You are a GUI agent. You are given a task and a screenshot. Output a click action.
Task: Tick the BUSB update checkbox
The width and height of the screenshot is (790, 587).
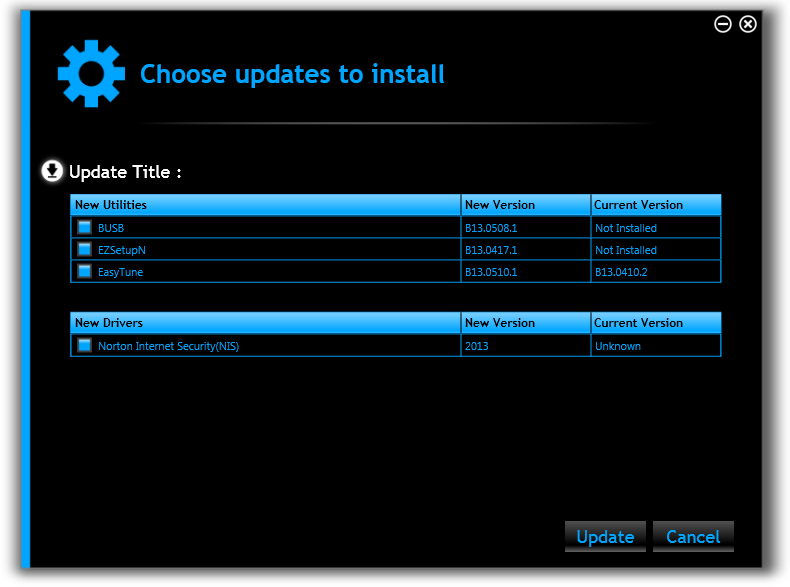[x=85, y=227]
